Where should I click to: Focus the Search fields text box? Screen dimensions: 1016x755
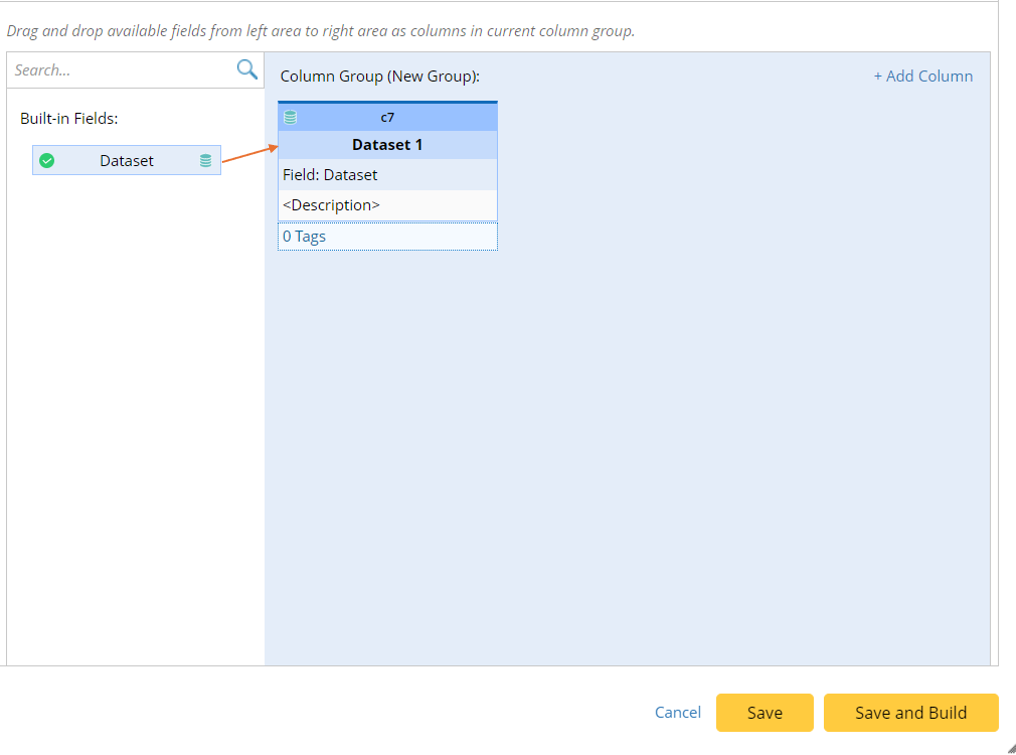pyautogui.click(x=120, y=70)
